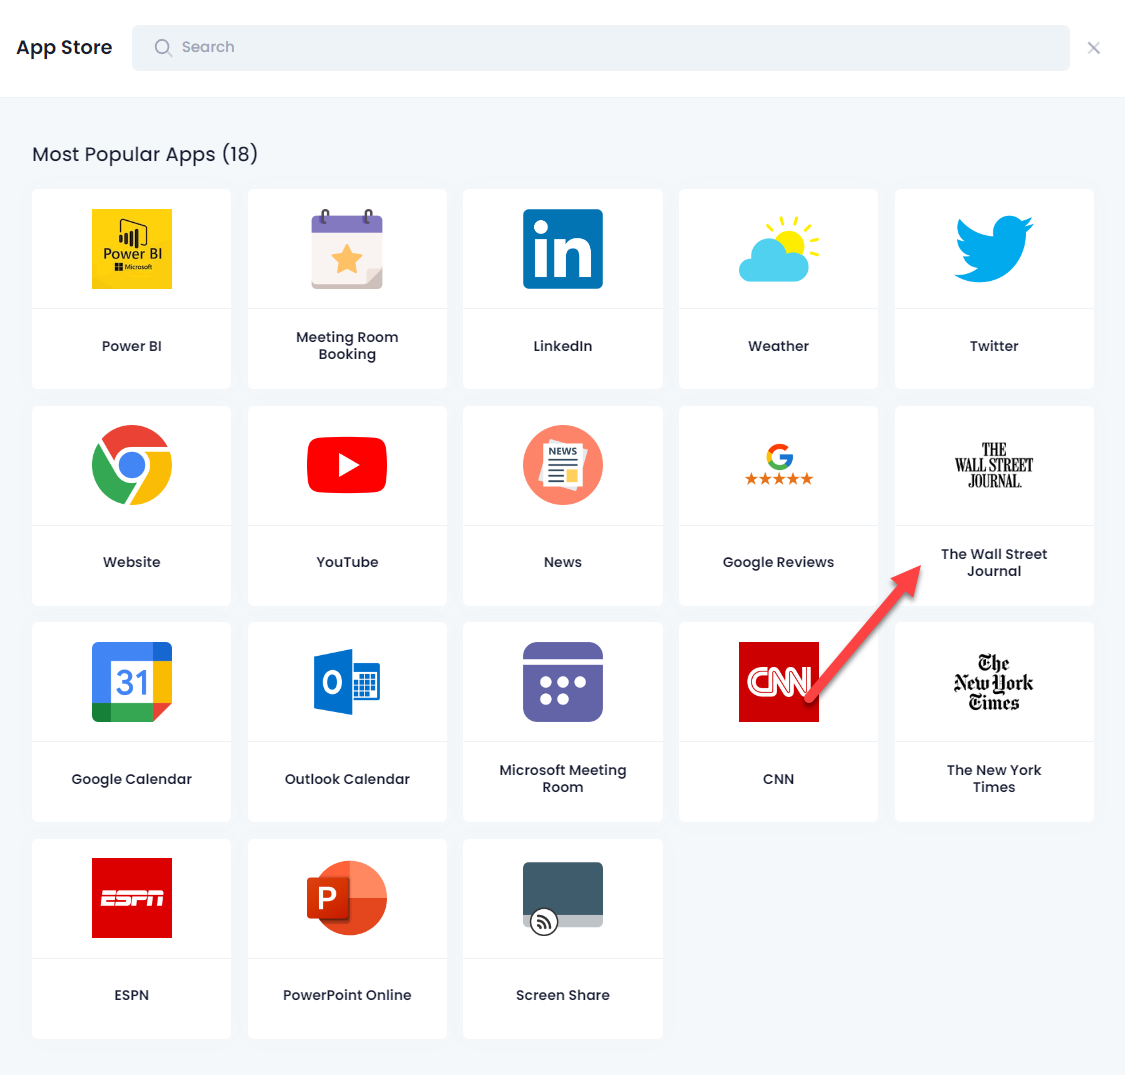Screen dimensions: 1125x1075
Task: Click the Most Popular Apps heading
Action: [x=145, y=154]
